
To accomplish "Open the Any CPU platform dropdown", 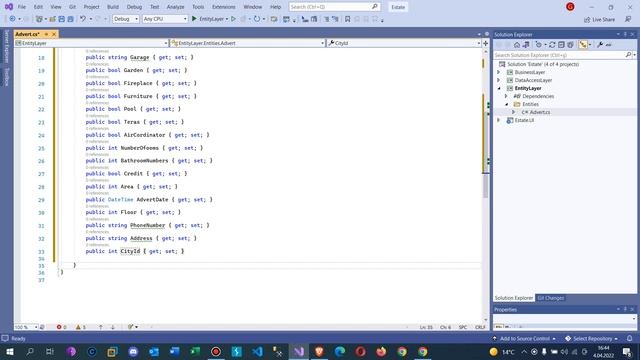I will click(x=165, y=19).
